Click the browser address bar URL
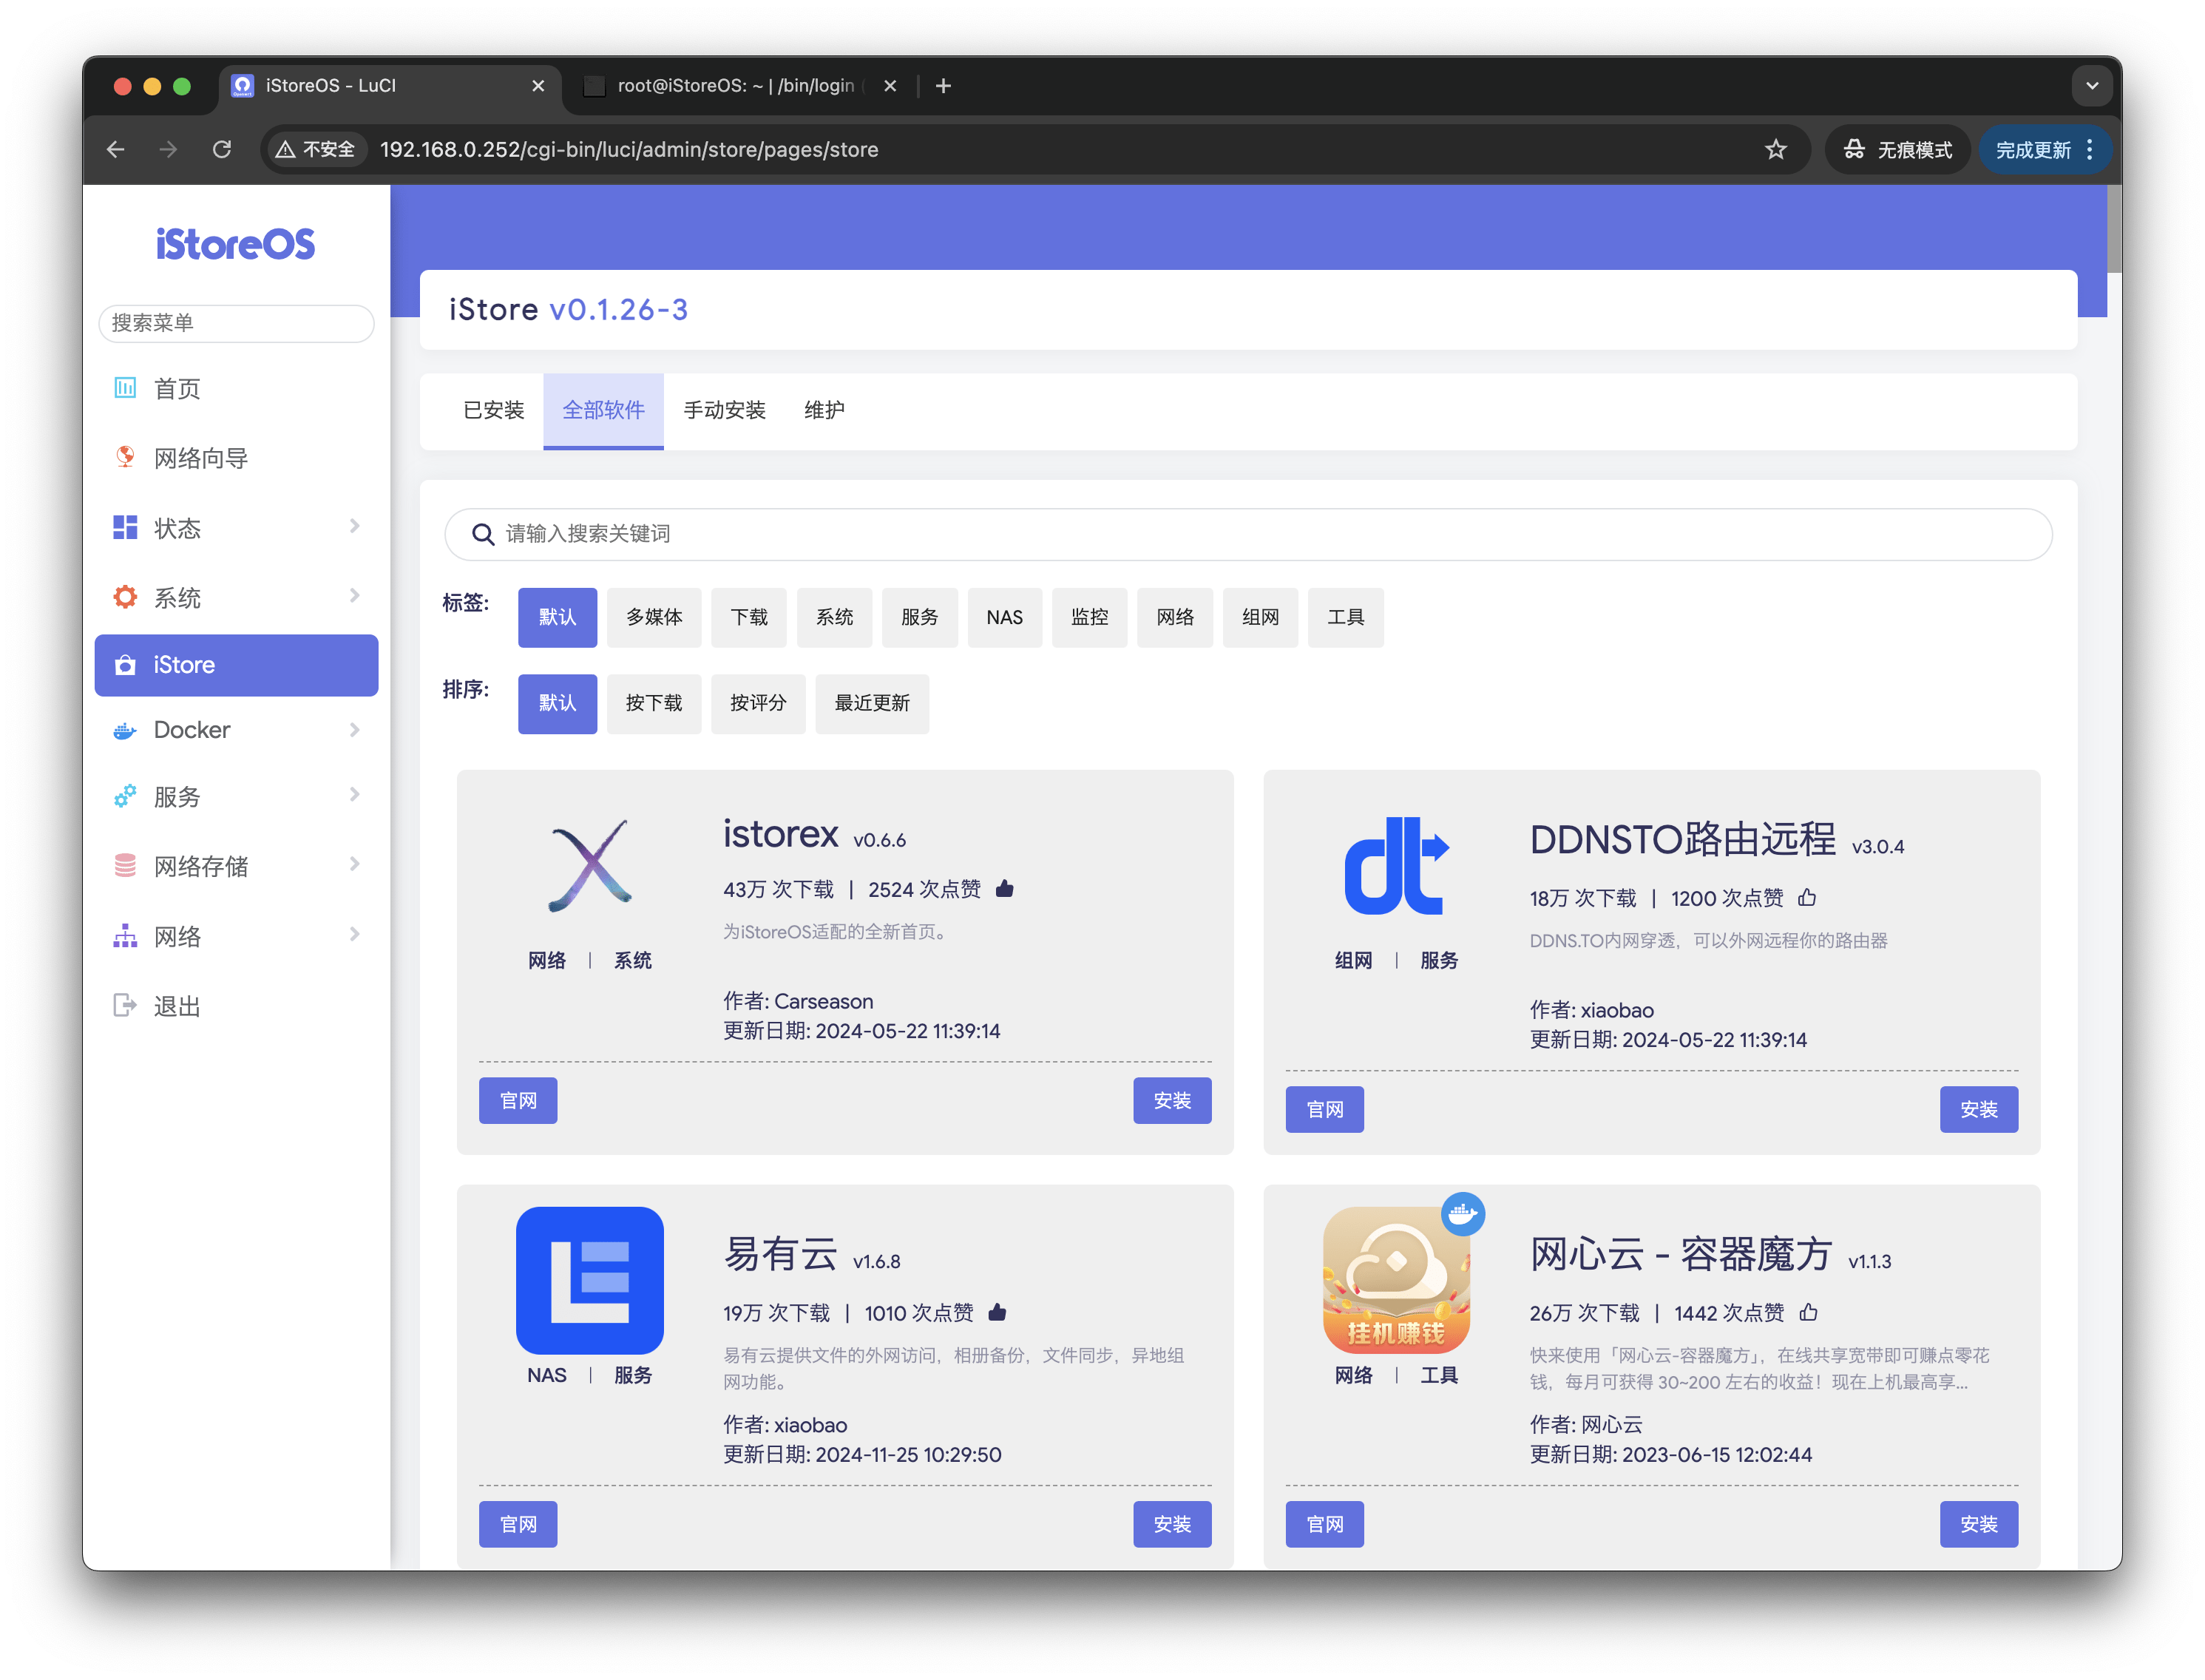This screenshot has width=2205, height=1680. [x=629, y=149]
